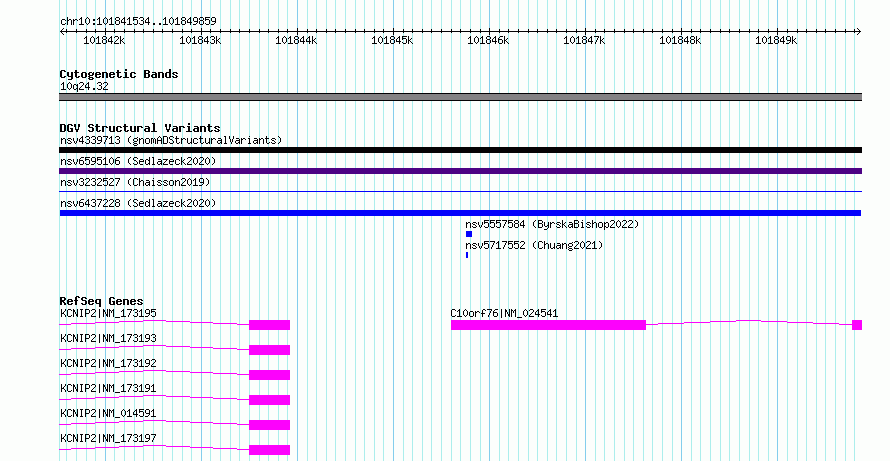Click the 101847k ruler tick label
Viewport: 890px width, 461px height.
pos(584,40)
